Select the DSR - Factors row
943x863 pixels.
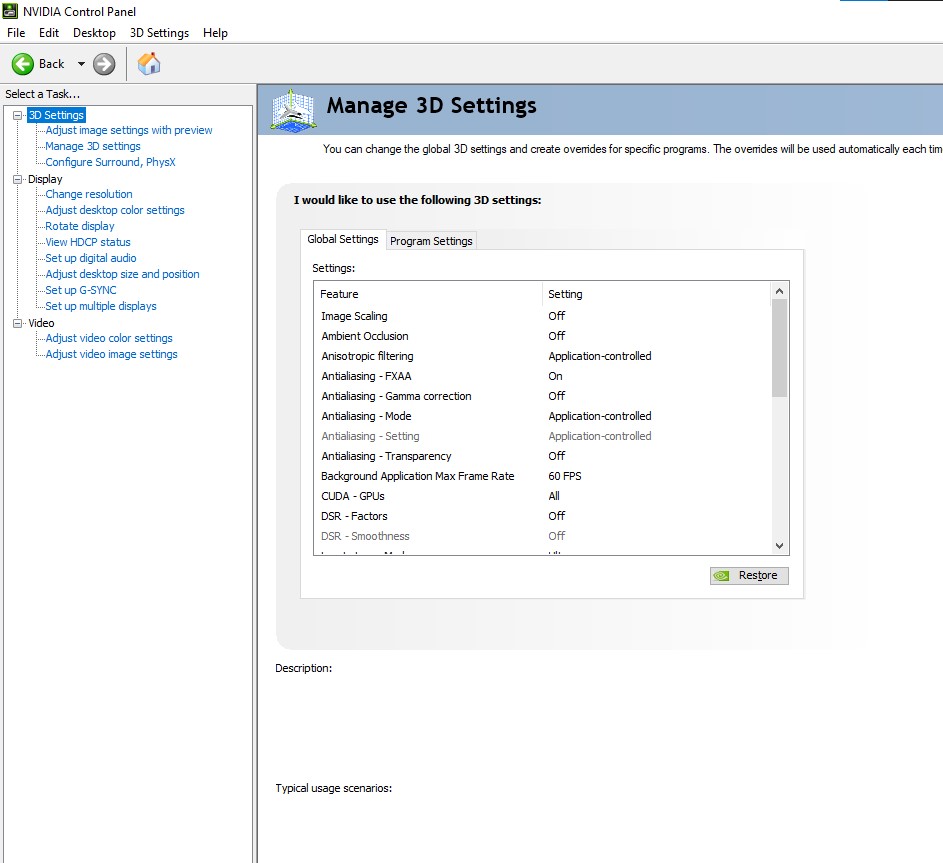[542, 516]
